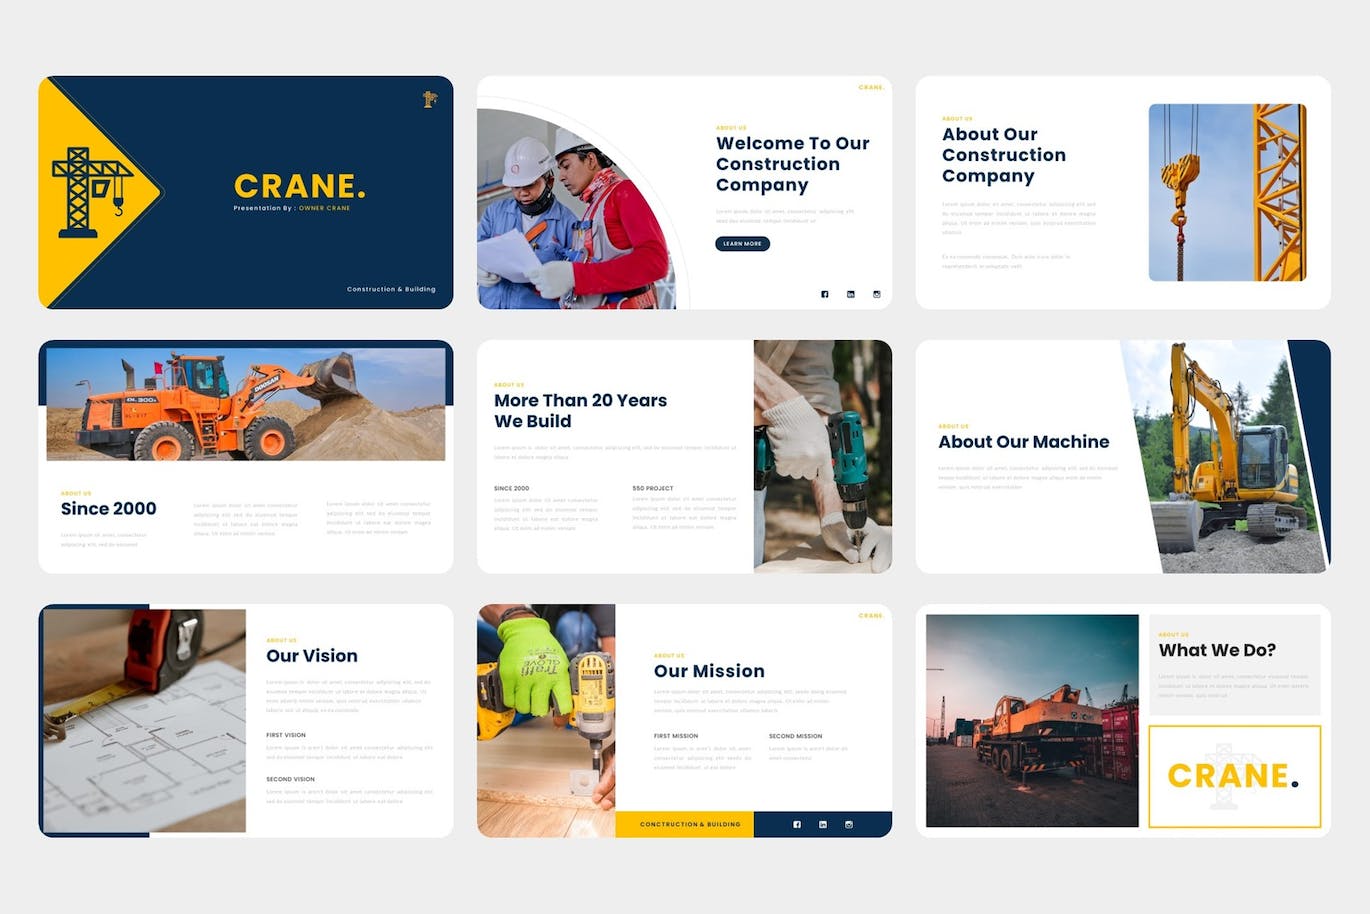This screenshot has height=914, width=1370.
Task: Open the truck crane photo on What We Do slide
Action: (x=1032, y=719)
